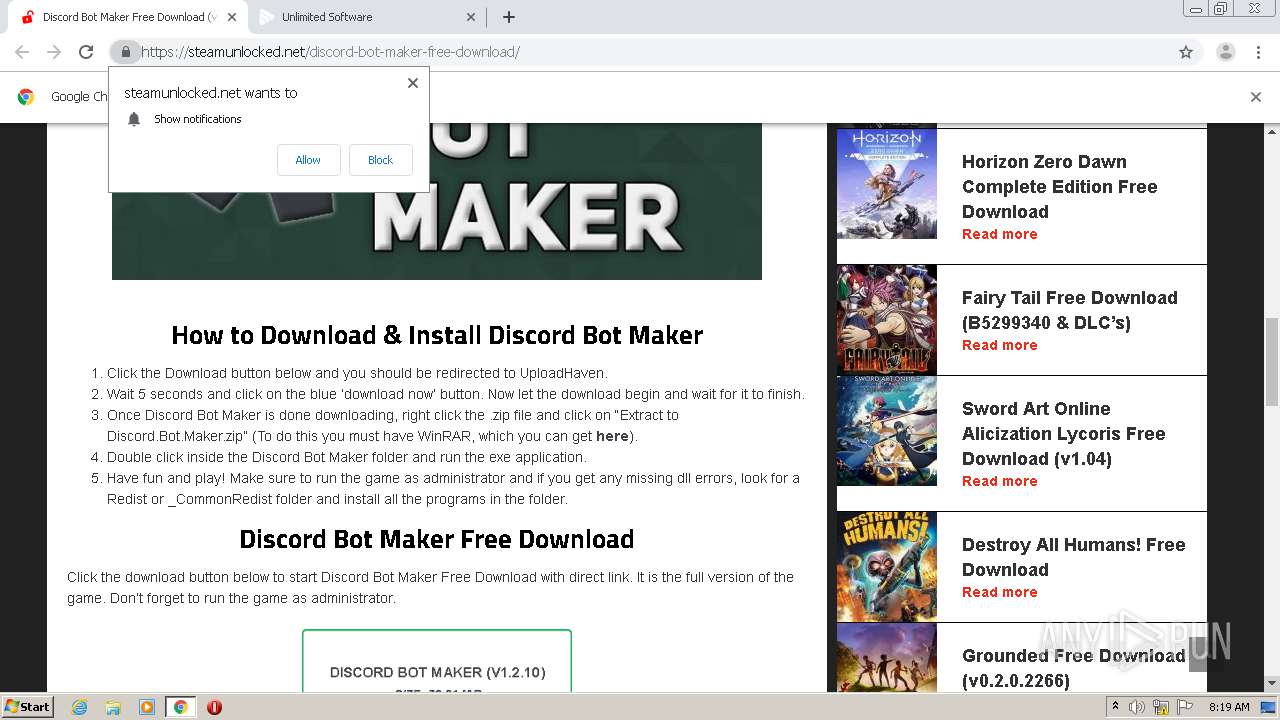1280x720 pixels.
Task: Open the Destroy All Humans! cover thumbnail
Action: coord(887,567)
